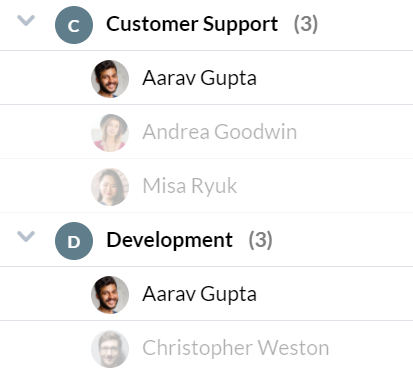Image resolution: width=413 pixels, height=372 pixels.
Task: Click the round D group icon
Action: click(x=74, y=241)
